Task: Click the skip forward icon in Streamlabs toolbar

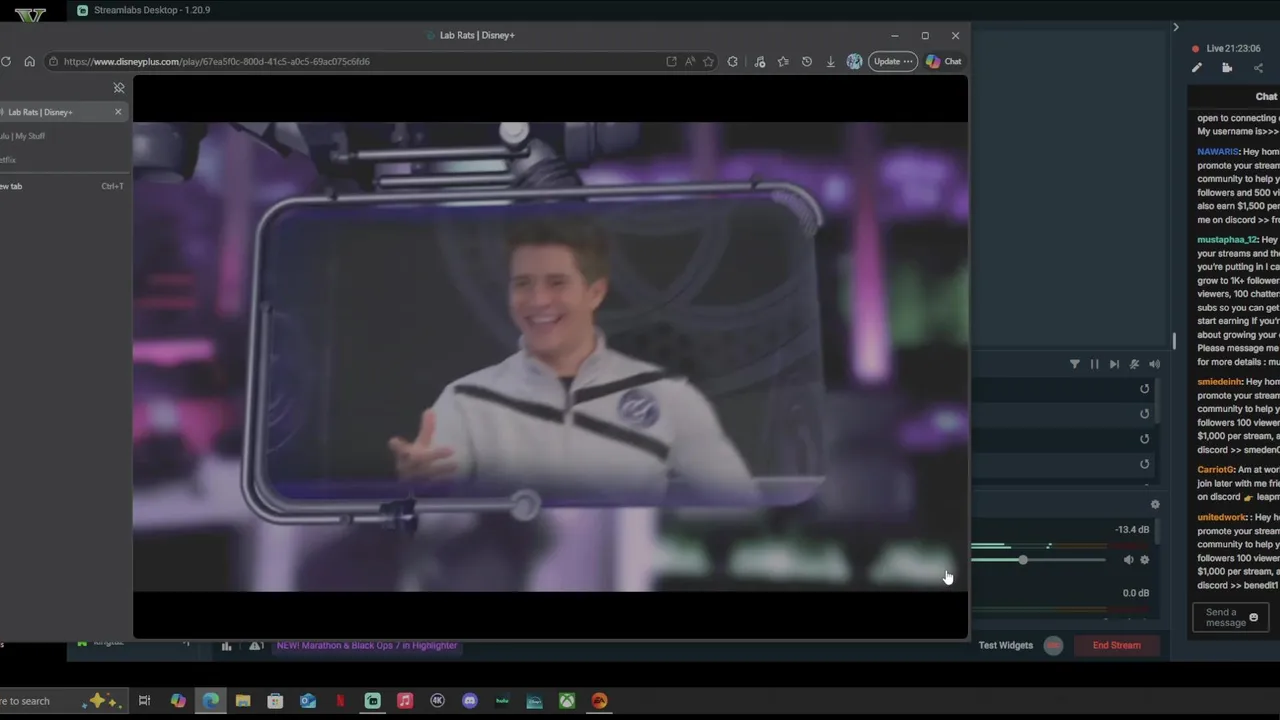Action: pos(1114,364)
